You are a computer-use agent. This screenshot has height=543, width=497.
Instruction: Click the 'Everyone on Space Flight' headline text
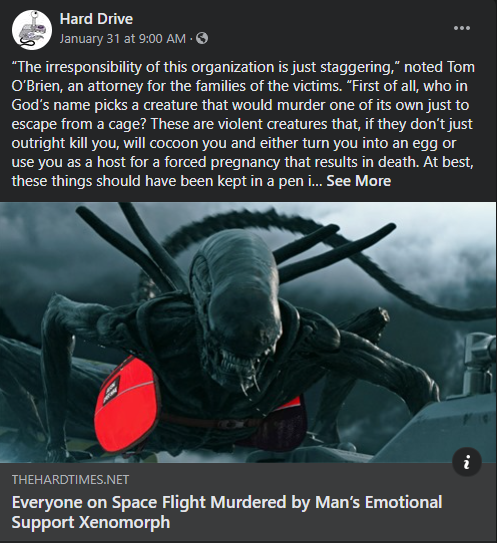point(110,502)
